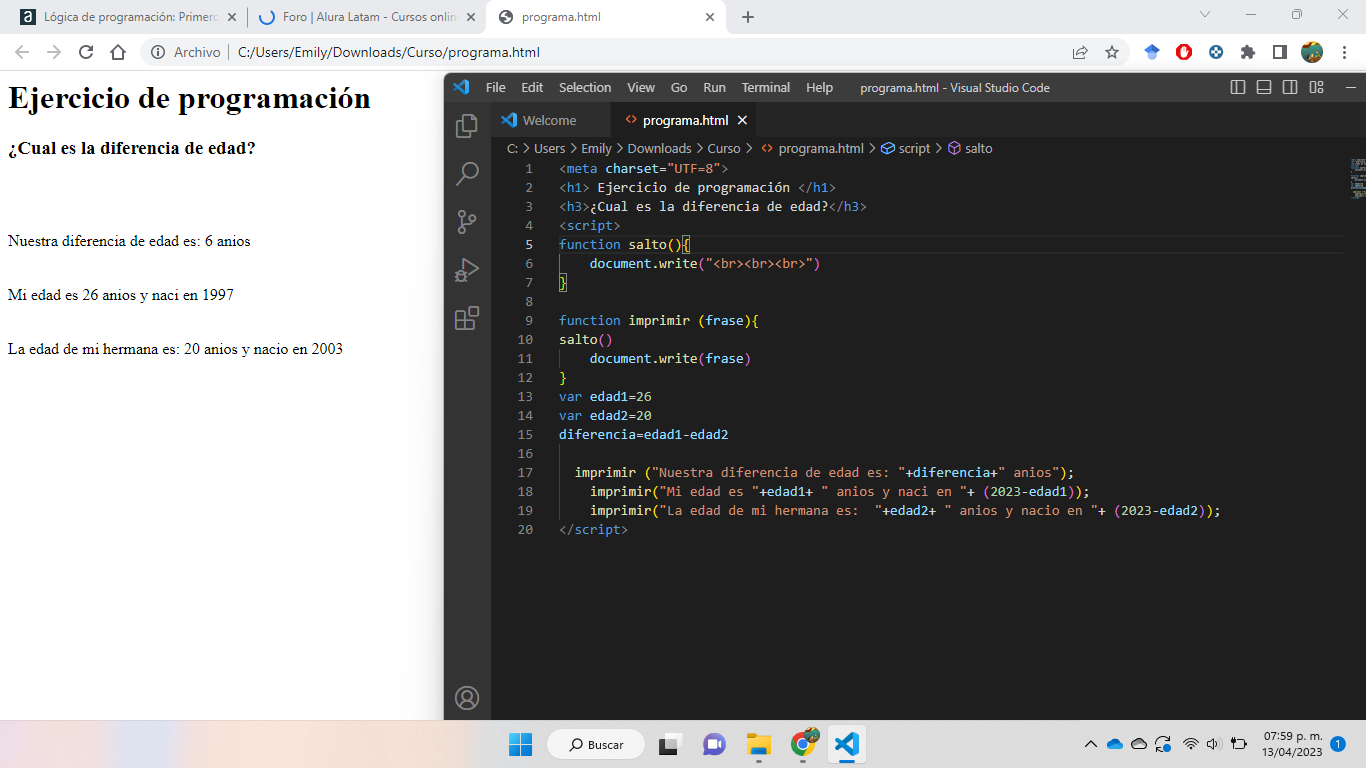Click the VS Code logo icon
The width and height of the screenshot is (1366, 768).
click(x=461, y=87)
